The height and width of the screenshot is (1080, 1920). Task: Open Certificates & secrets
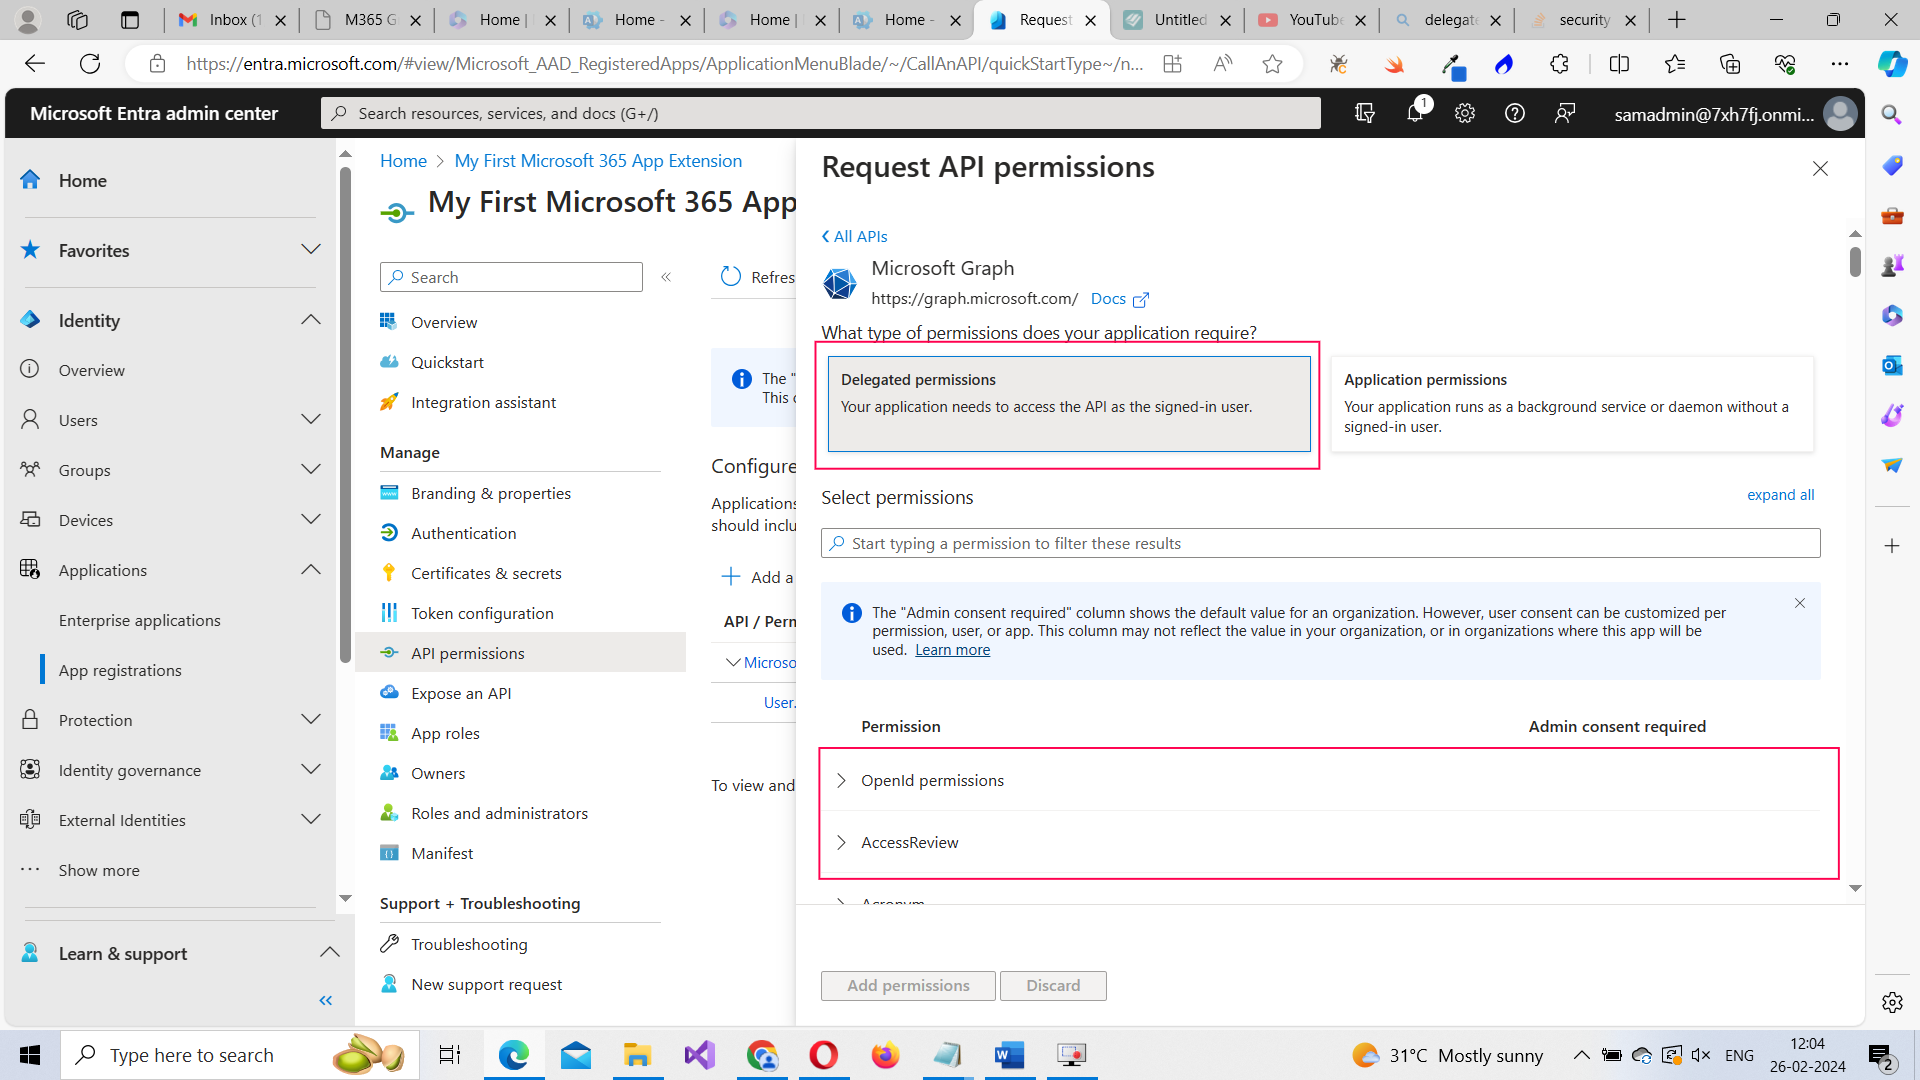(x=486, y=572)
